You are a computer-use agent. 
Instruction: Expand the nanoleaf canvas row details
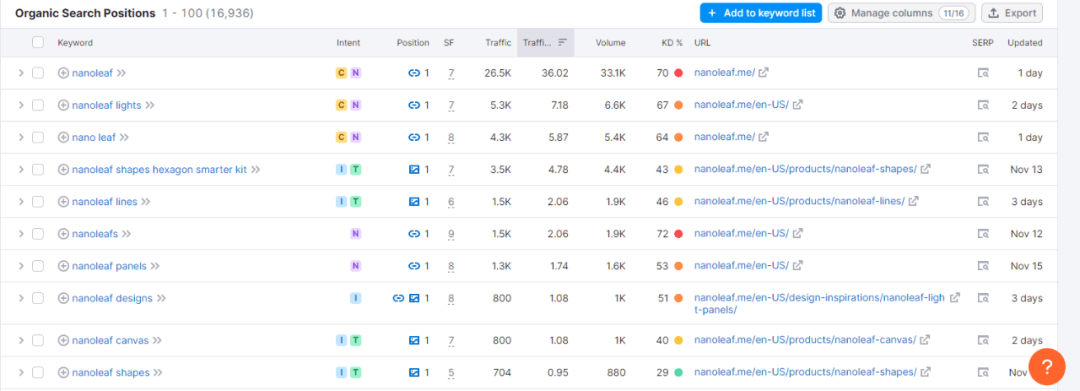click(x=21, y=340)
